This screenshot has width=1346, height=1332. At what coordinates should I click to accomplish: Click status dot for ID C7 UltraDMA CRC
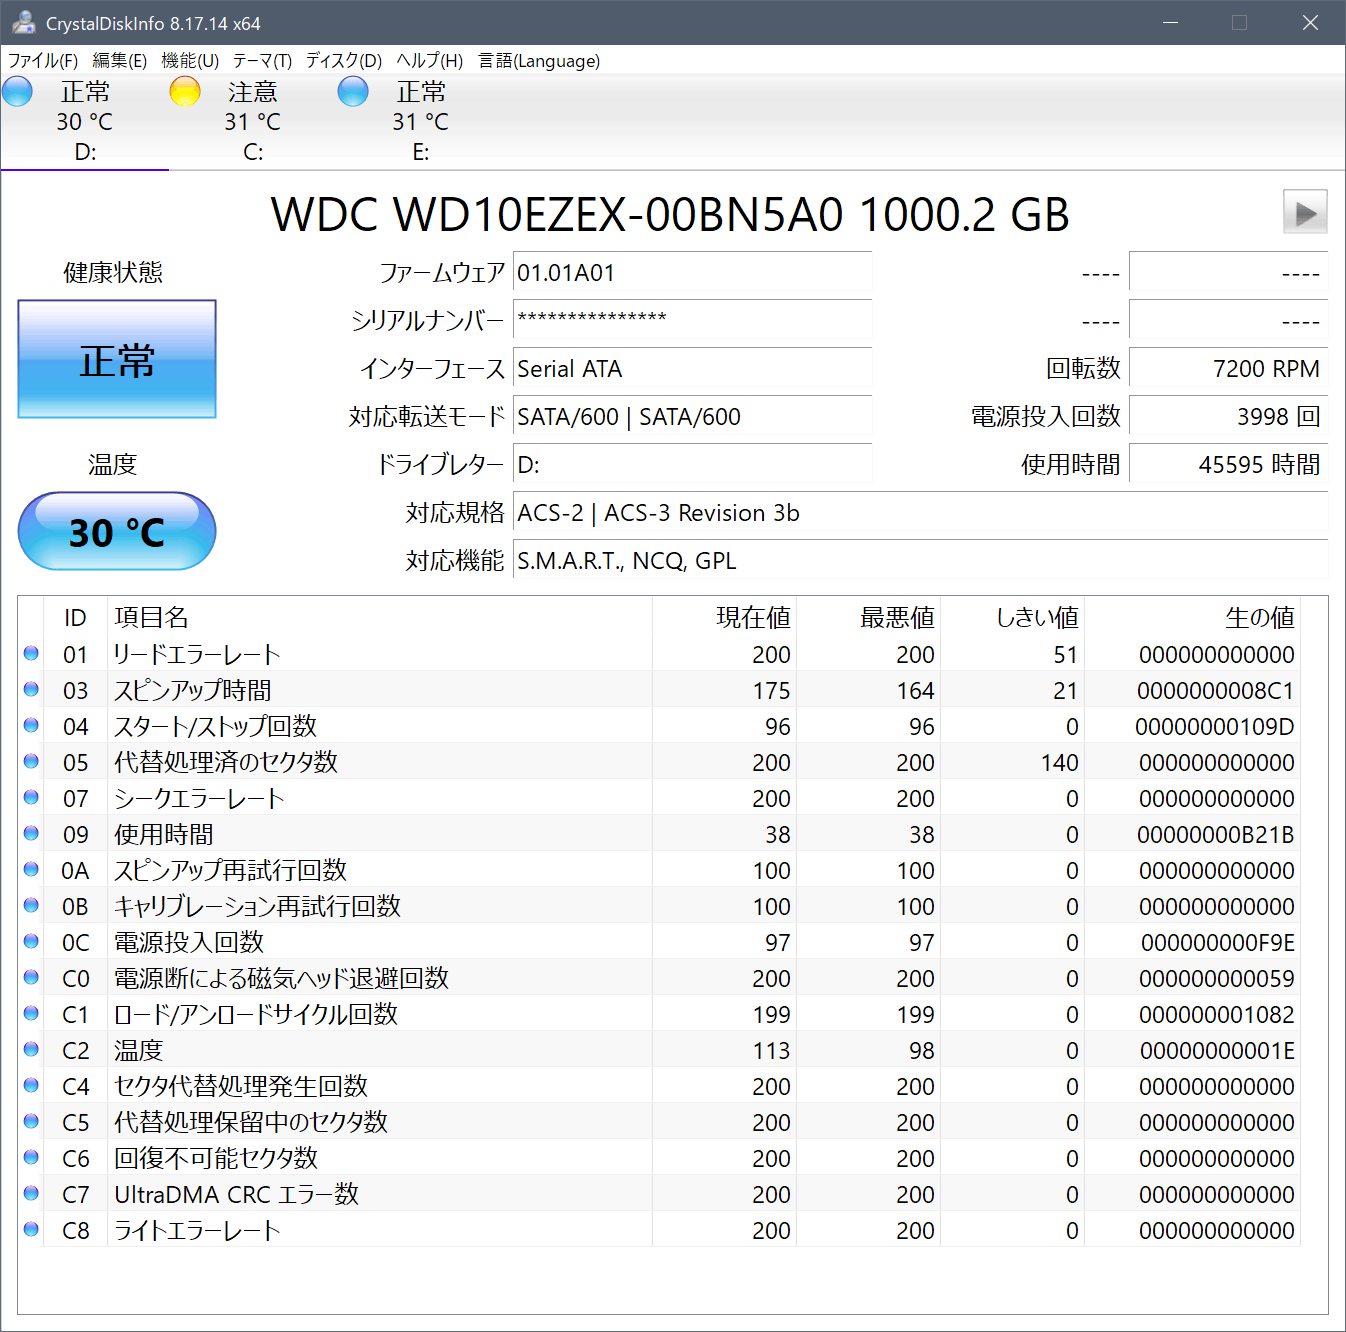(31, 1193)
